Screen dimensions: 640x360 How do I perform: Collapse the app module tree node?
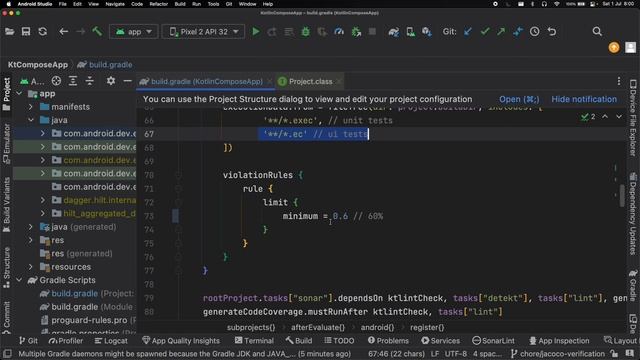(19, 94)
